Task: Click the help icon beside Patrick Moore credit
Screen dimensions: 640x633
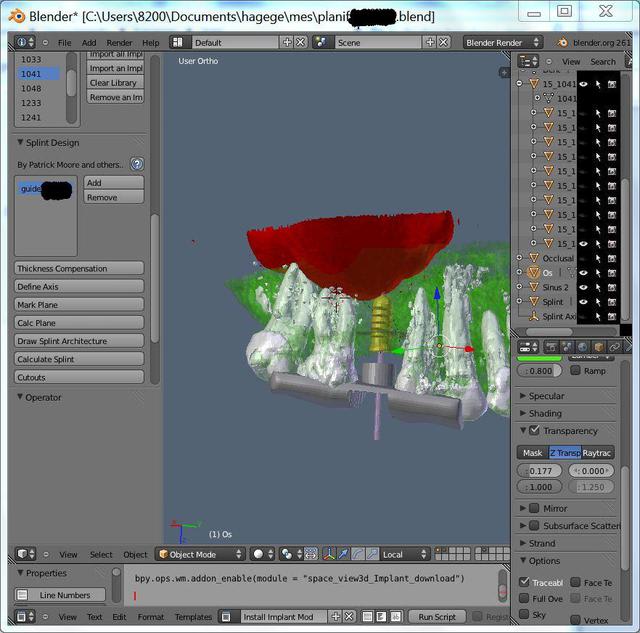Action: (x=137, y=164)
